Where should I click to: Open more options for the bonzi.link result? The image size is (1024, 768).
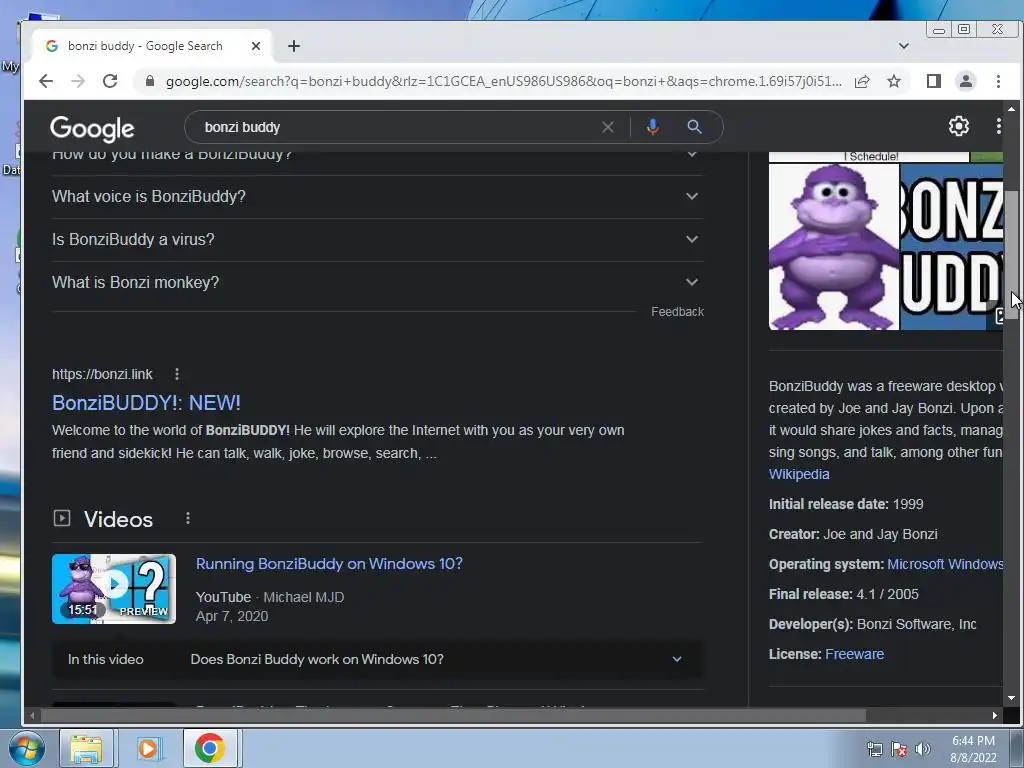pyautogui.click(x=176, y=374)
